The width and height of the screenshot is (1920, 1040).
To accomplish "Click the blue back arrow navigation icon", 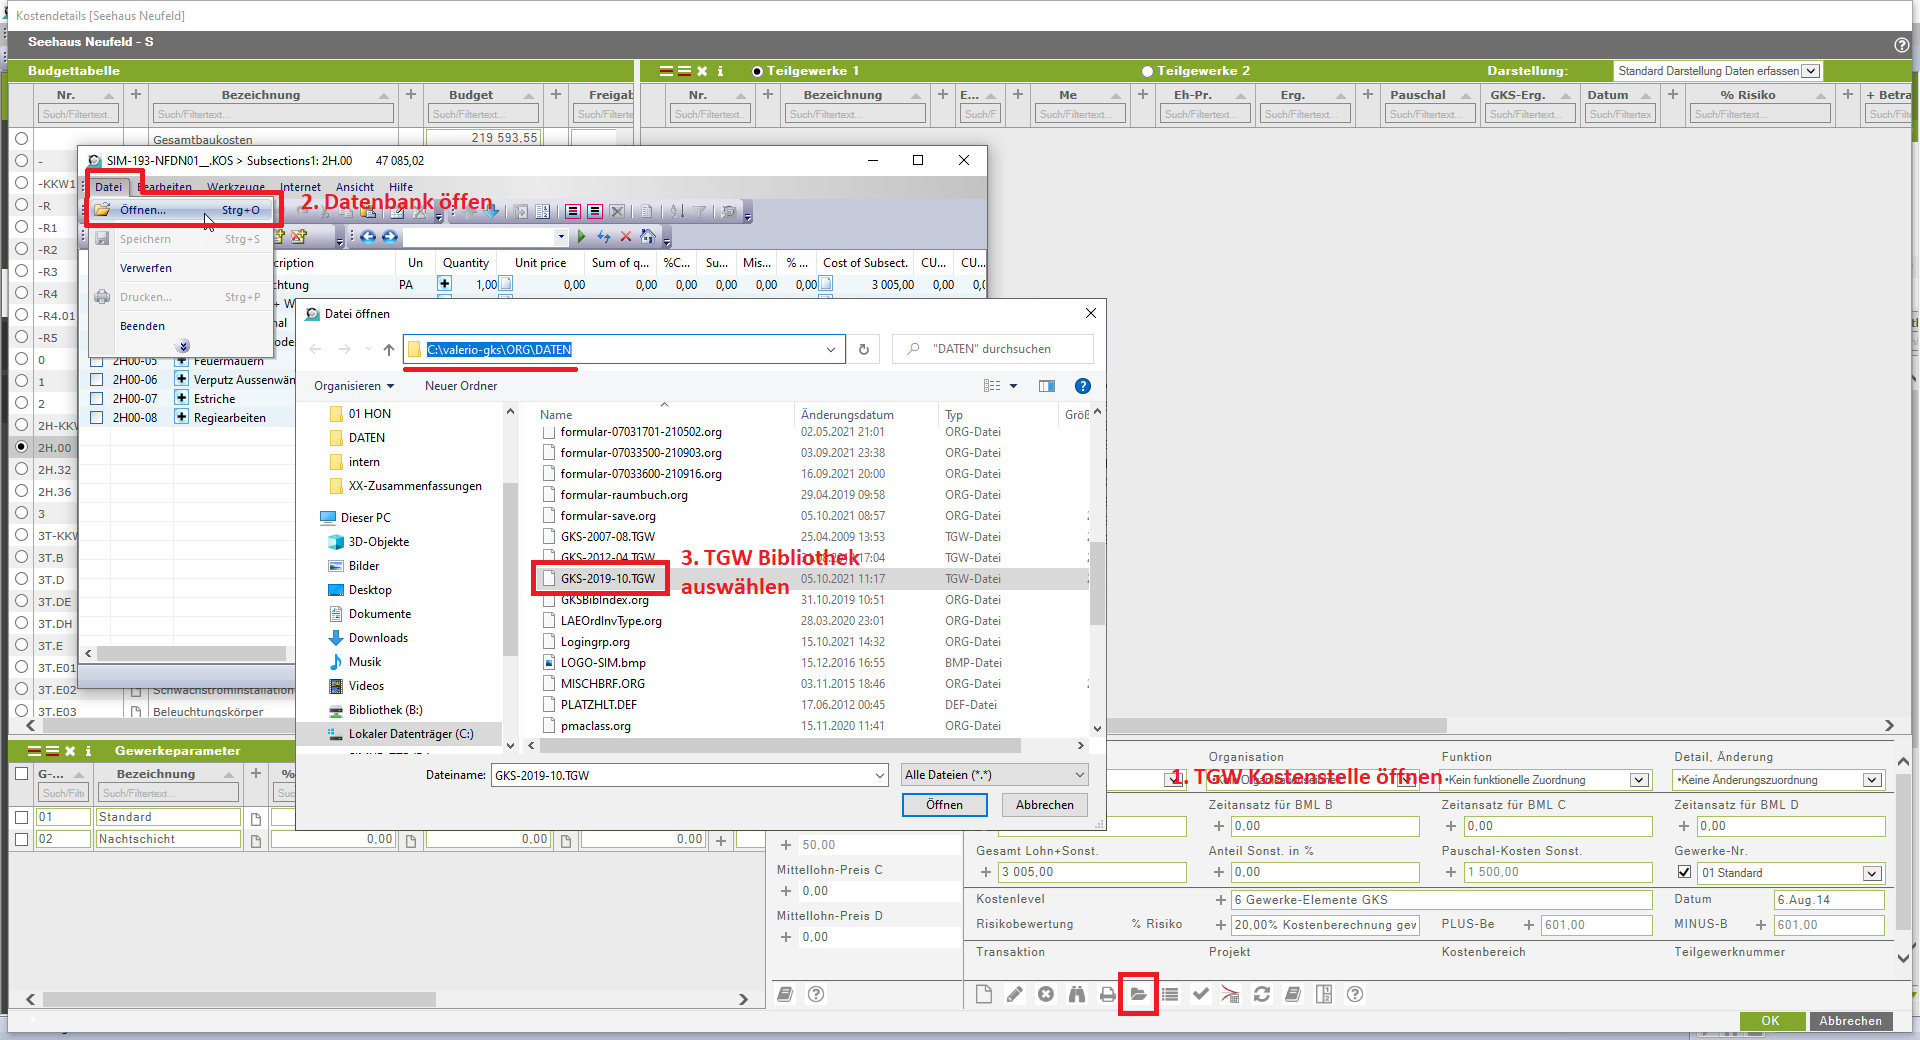I will click(x=368, y=237).
